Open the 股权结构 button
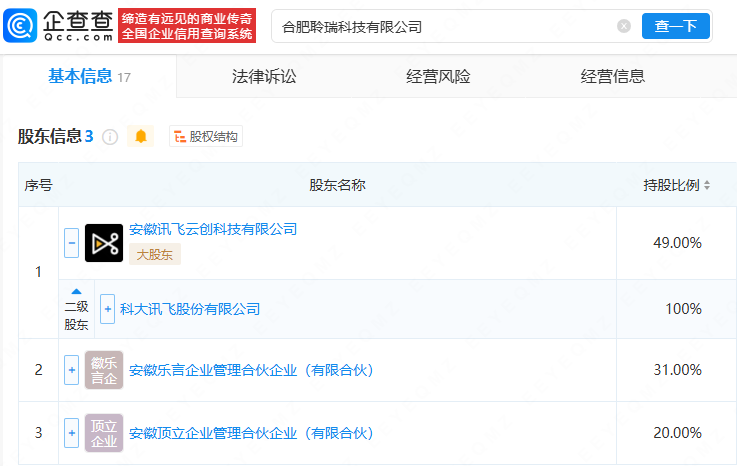The image size is (737, 466). tap(206, 136)
